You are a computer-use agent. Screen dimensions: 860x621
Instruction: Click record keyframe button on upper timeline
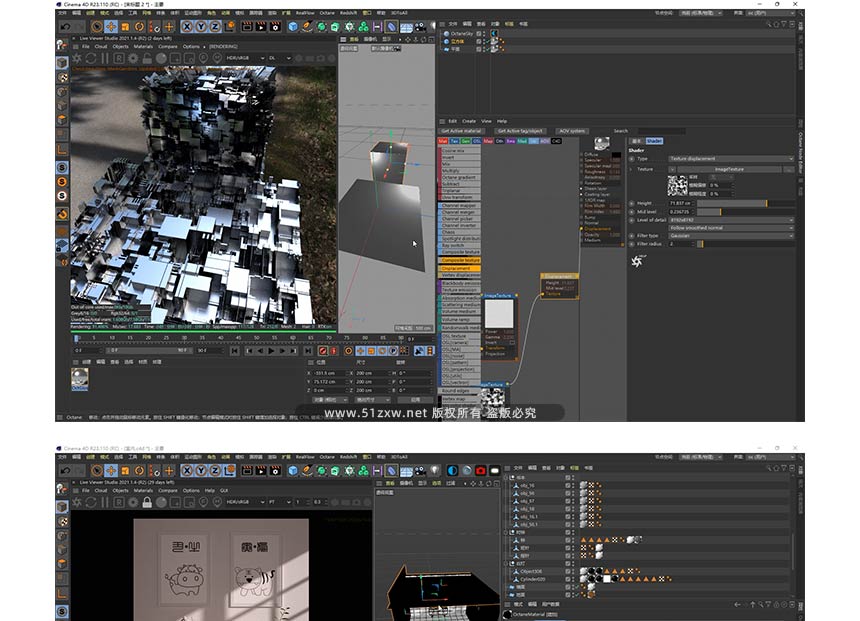pyautogui.click(x=322, y=351)
